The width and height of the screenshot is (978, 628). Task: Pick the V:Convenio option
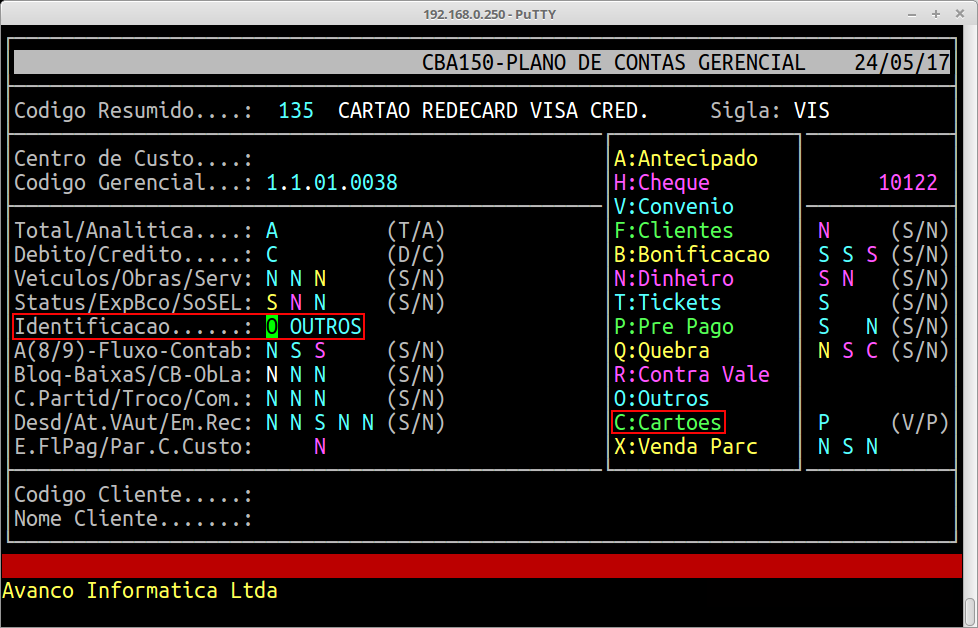click(x=674, y=207)
